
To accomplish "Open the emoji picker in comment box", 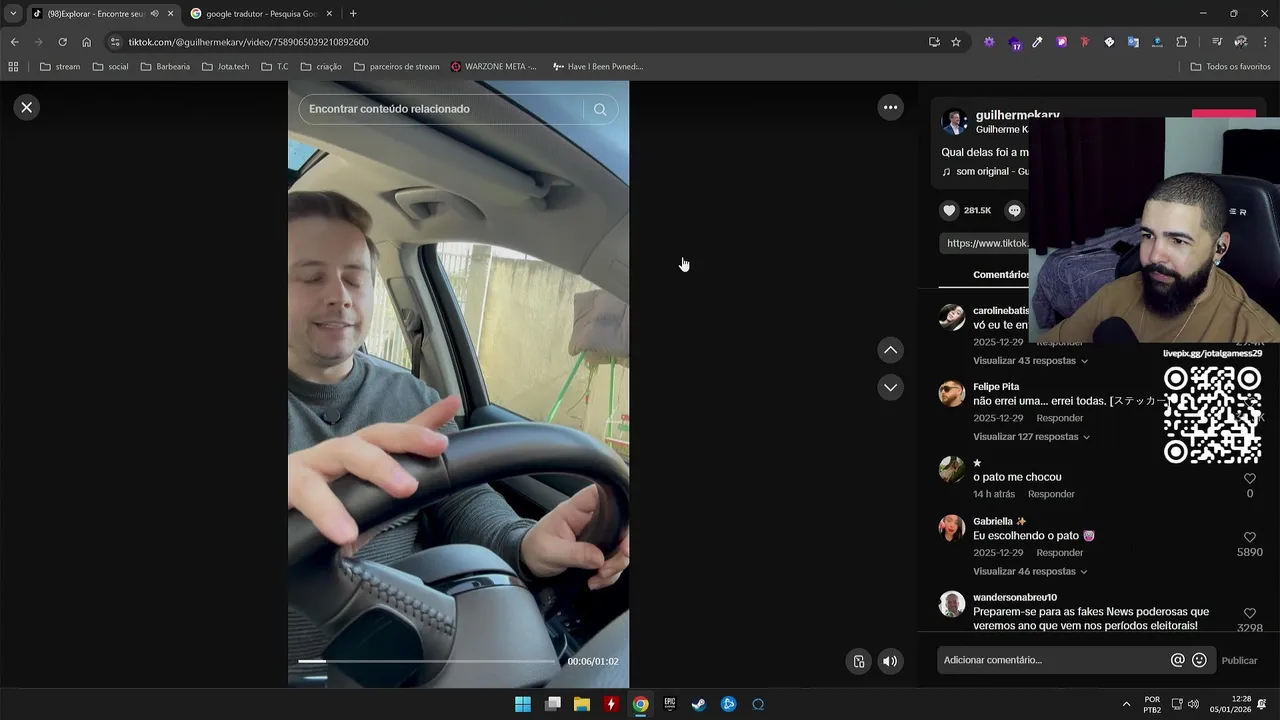I will coord(1199,660).
